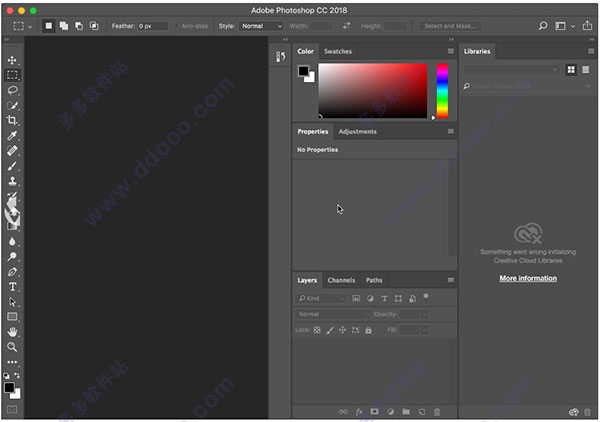This screenshot has width=600, height=422.
Task: Create a new layer group folder
Action: [406, 412]
